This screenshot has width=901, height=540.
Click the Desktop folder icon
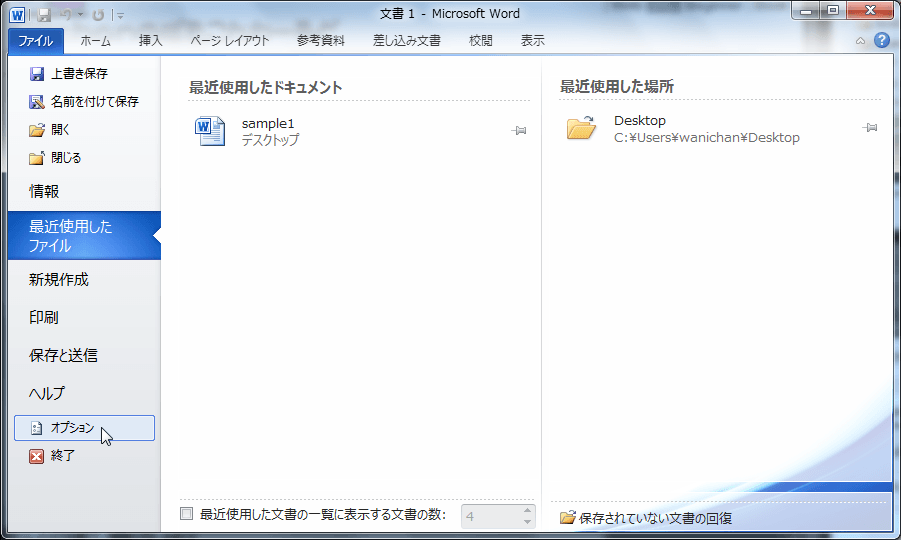click(581, 128)
